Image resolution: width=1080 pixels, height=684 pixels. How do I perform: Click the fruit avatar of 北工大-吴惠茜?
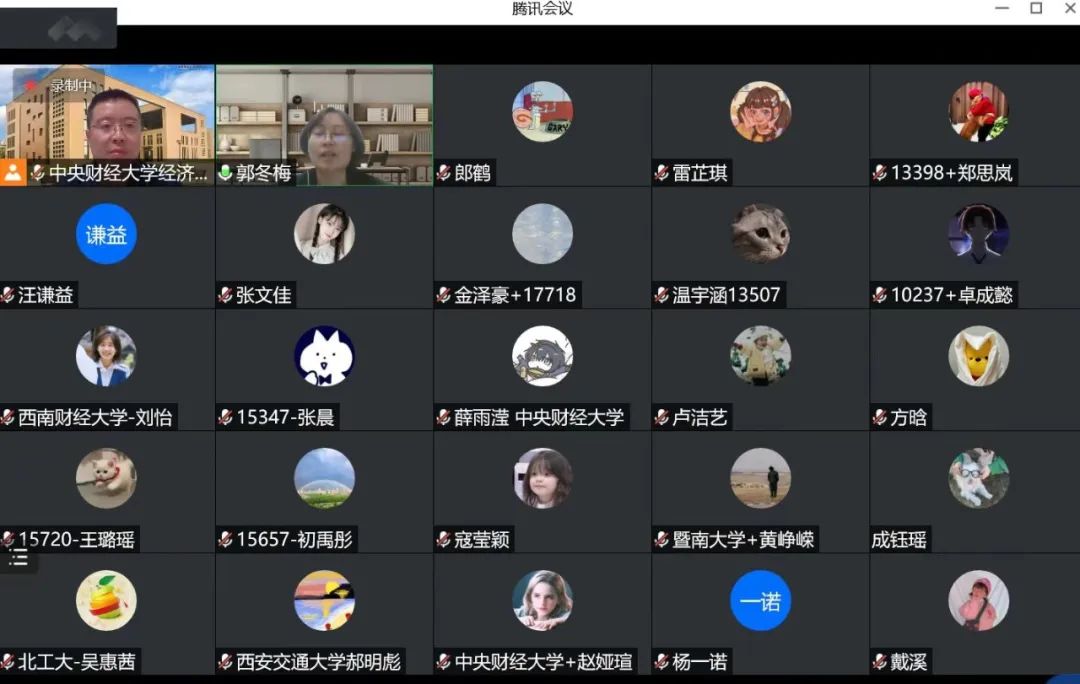click(106, 601)
